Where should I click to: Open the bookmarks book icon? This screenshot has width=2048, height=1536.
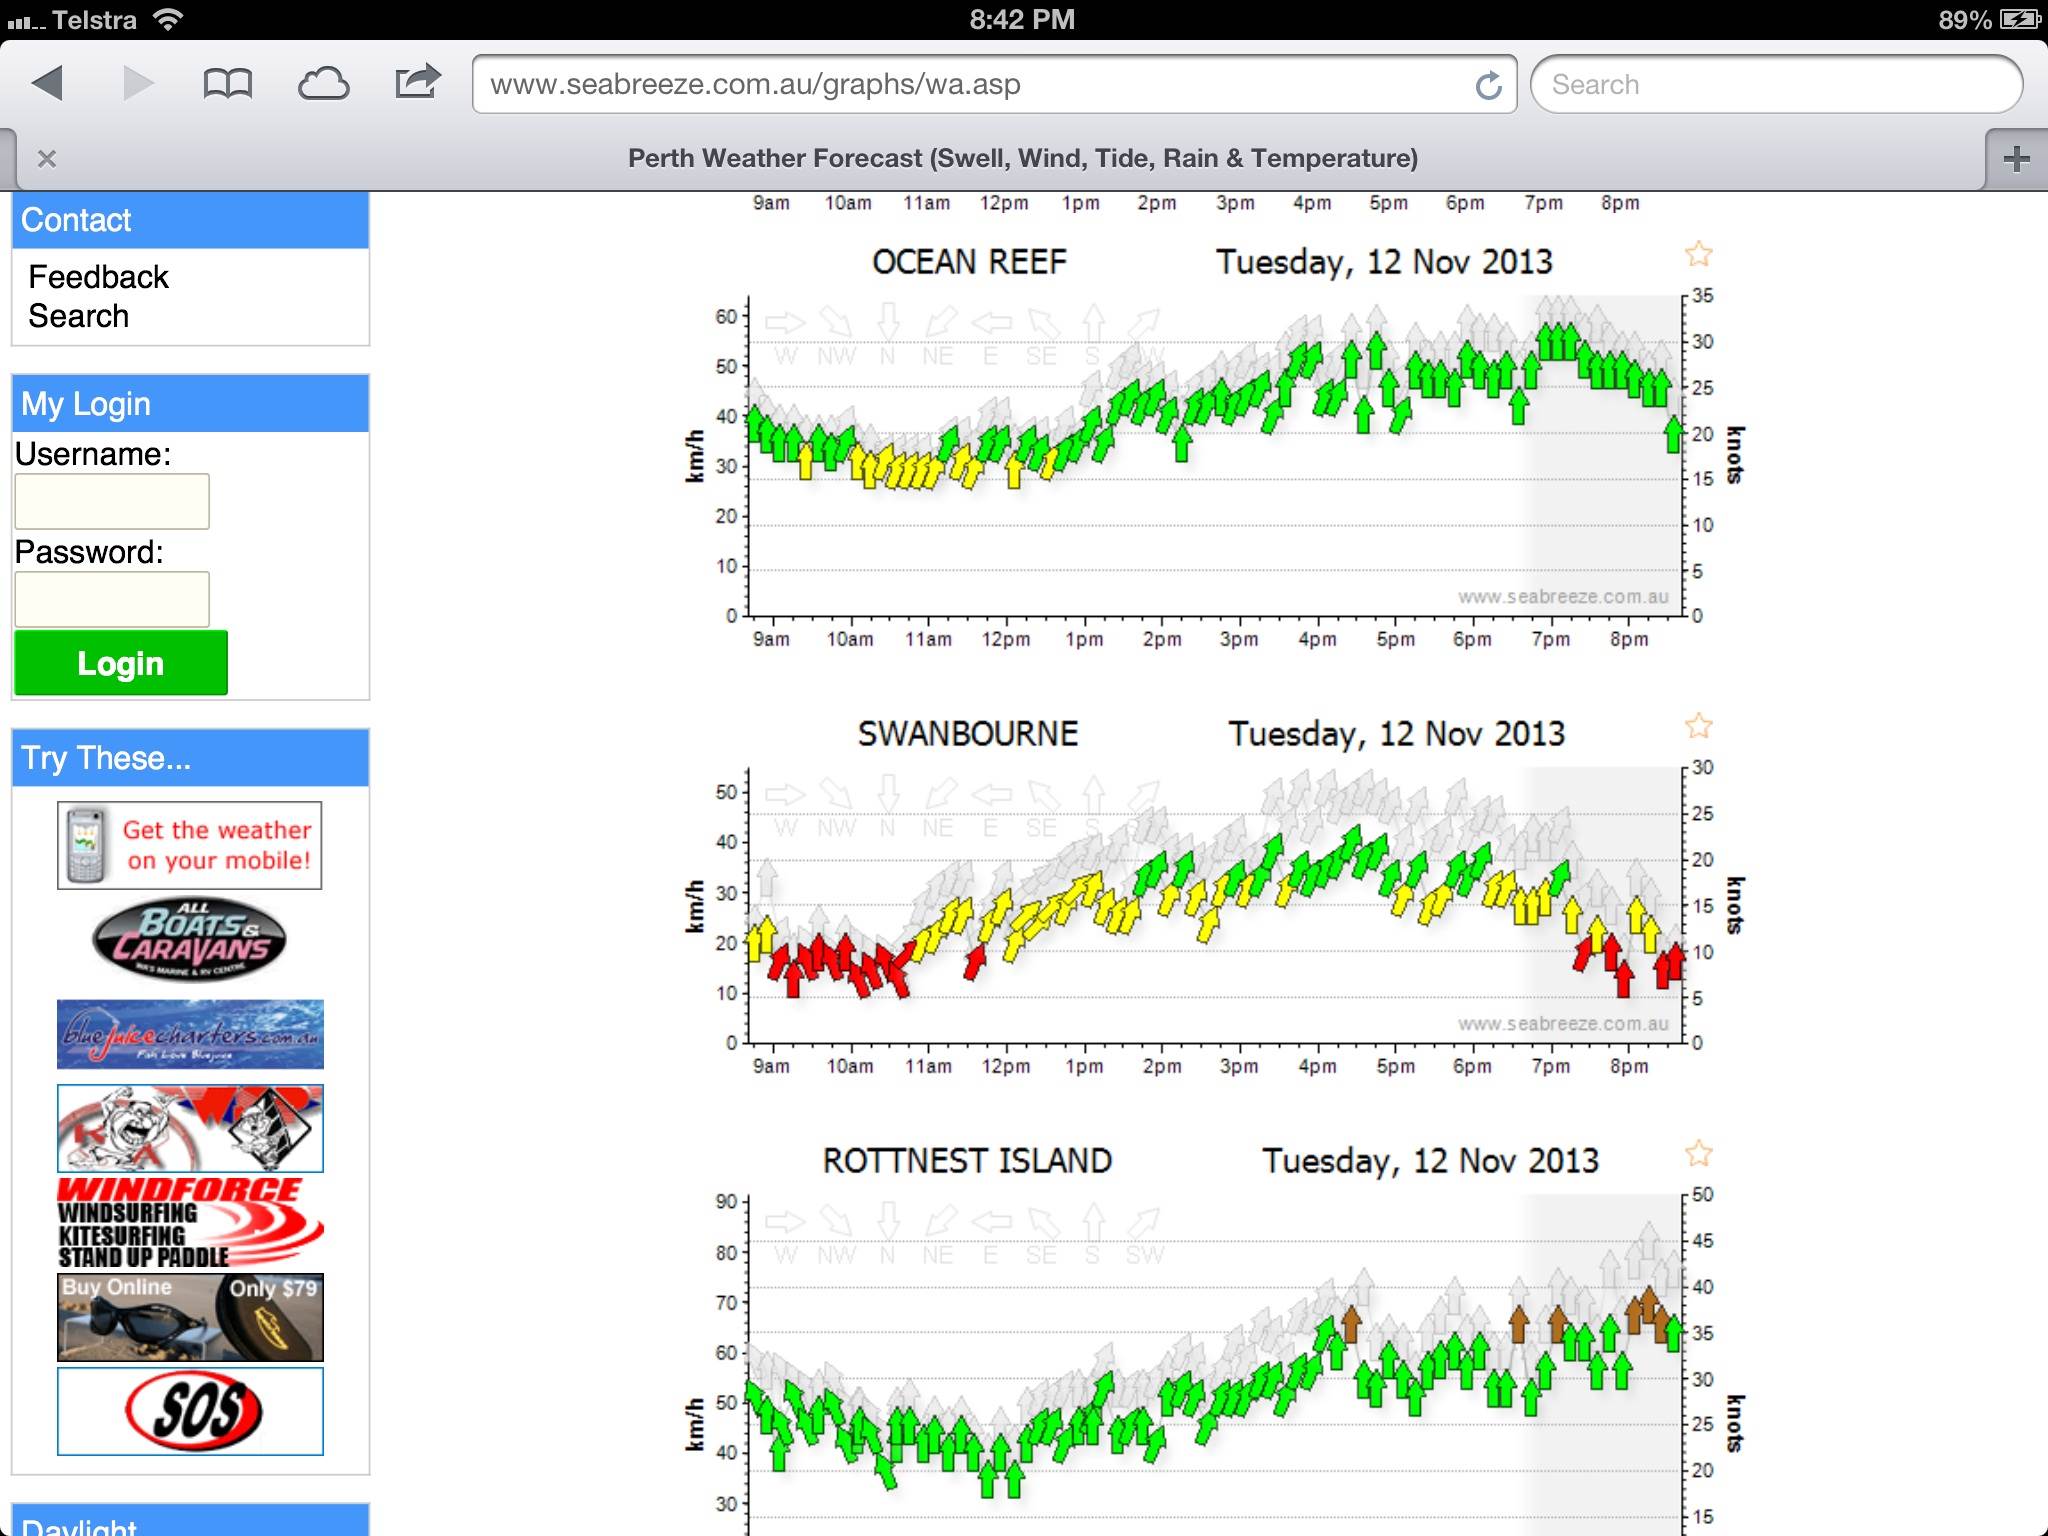click(x=227, y=84)
